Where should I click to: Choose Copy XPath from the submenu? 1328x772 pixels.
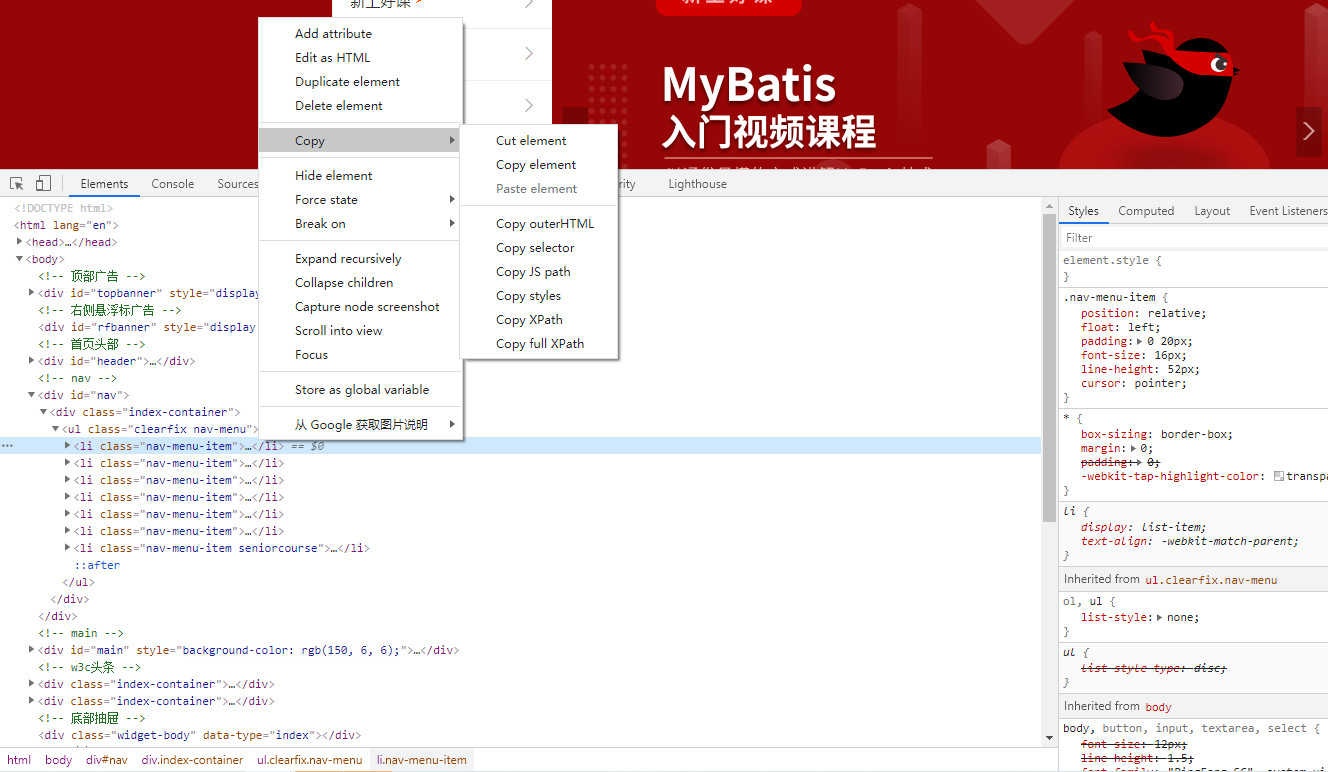point(529,320)
